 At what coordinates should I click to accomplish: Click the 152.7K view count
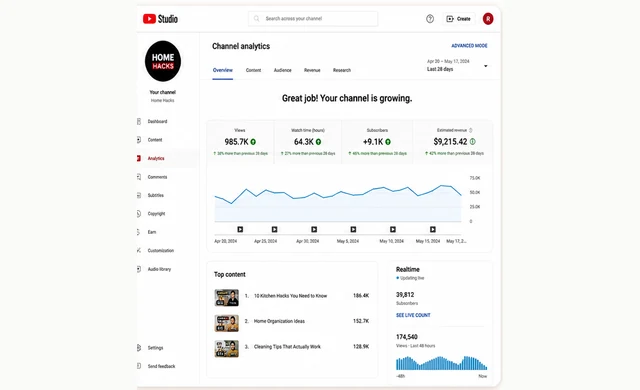tap(361, 321)
